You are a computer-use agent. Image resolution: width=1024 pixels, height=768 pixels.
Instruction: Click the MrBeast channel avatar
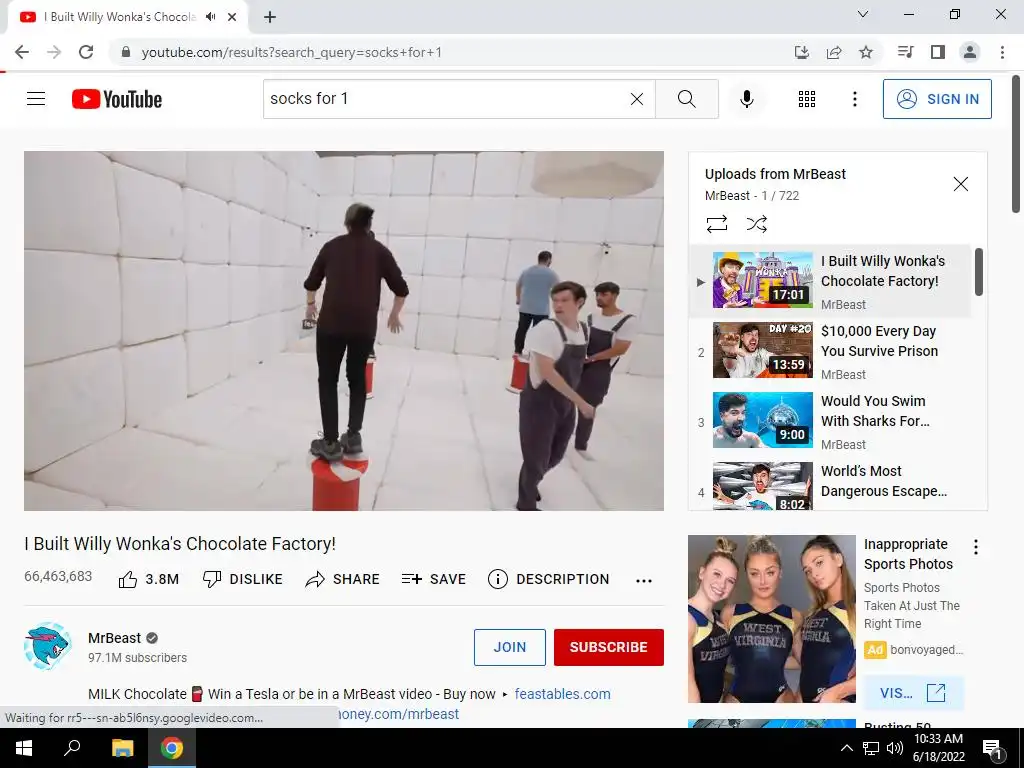tap(48, 647)
